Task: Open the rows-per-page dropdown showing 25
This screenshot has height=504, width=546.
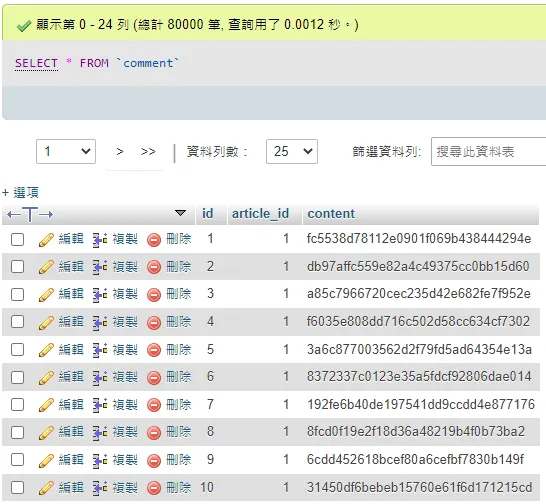Action: pos(292,152)
